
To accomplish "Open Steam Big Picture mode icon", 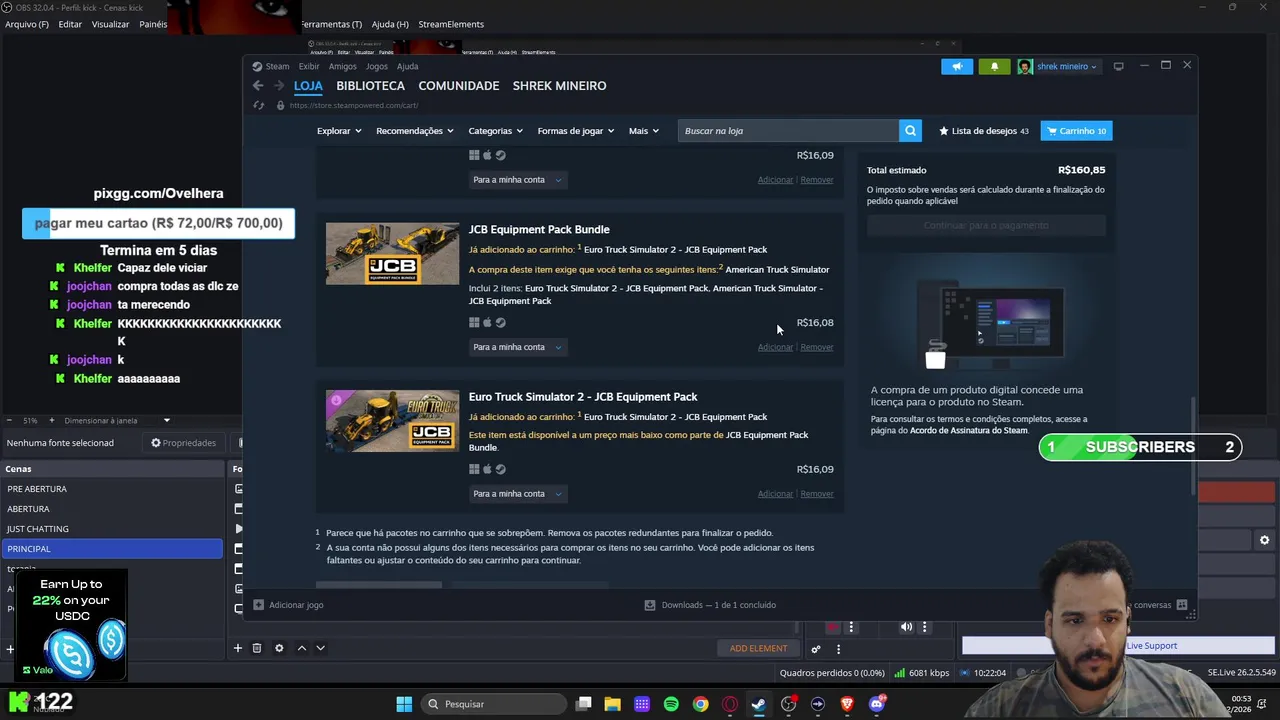I will 1118,66.
